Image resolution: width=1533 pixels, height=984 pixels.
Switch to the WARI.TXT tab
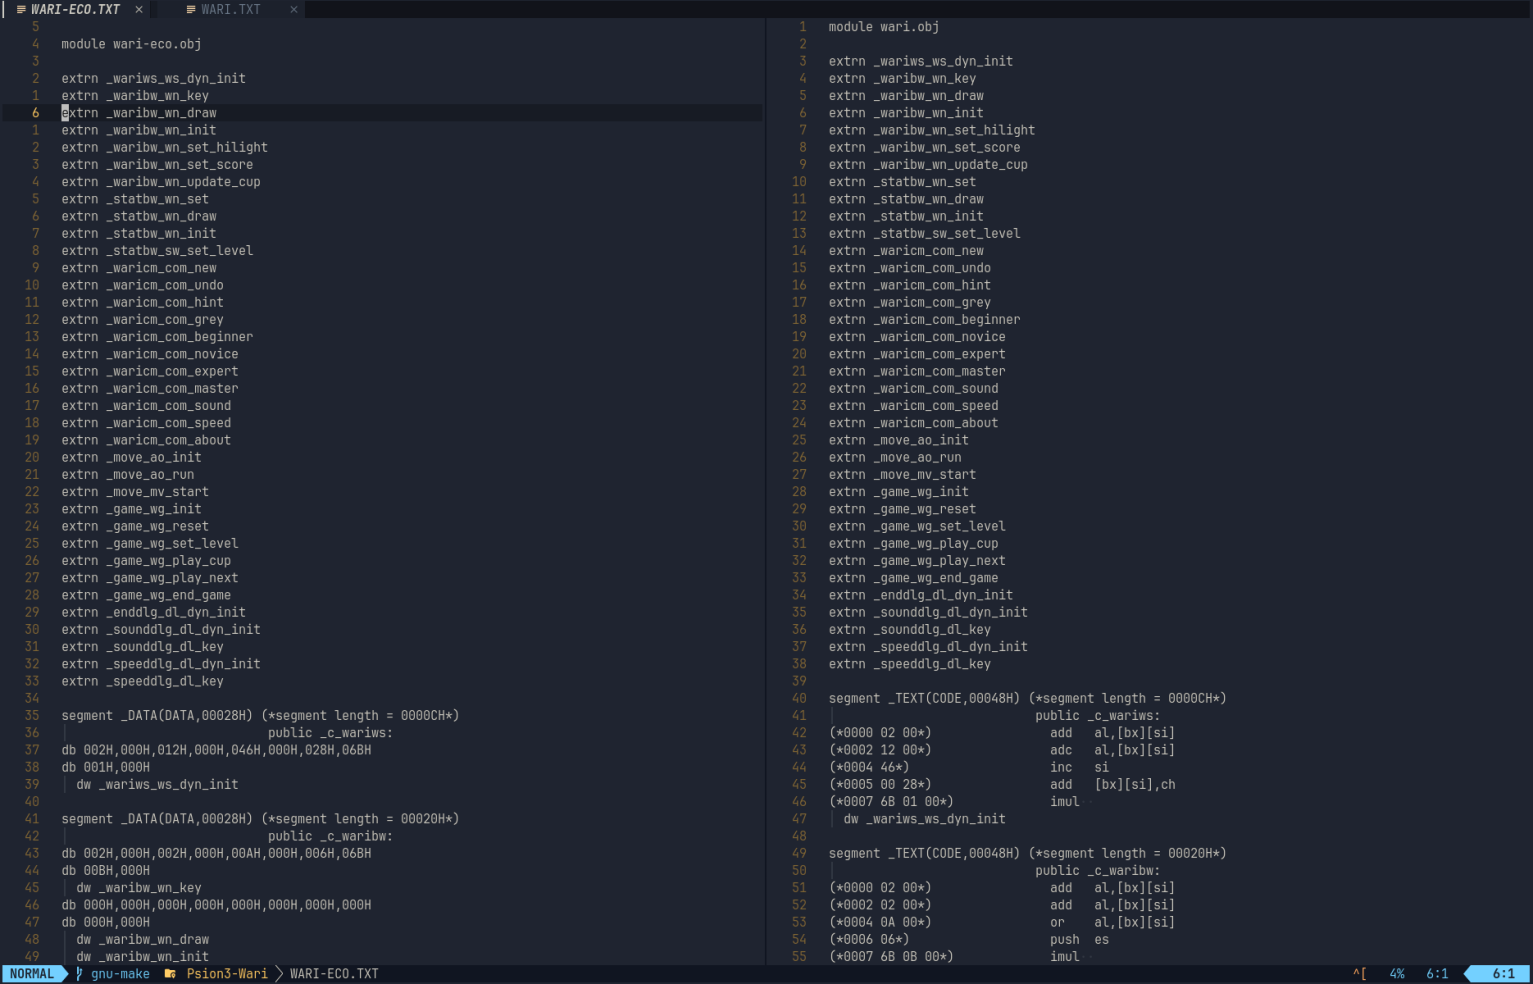(230, 10)
